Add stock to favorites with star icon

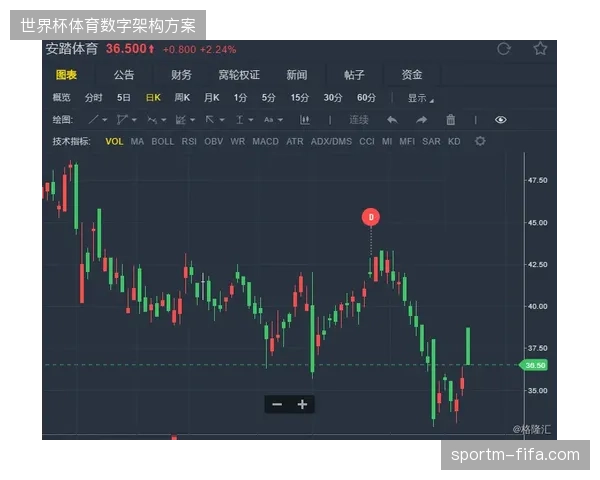click(x=540, y=49)
